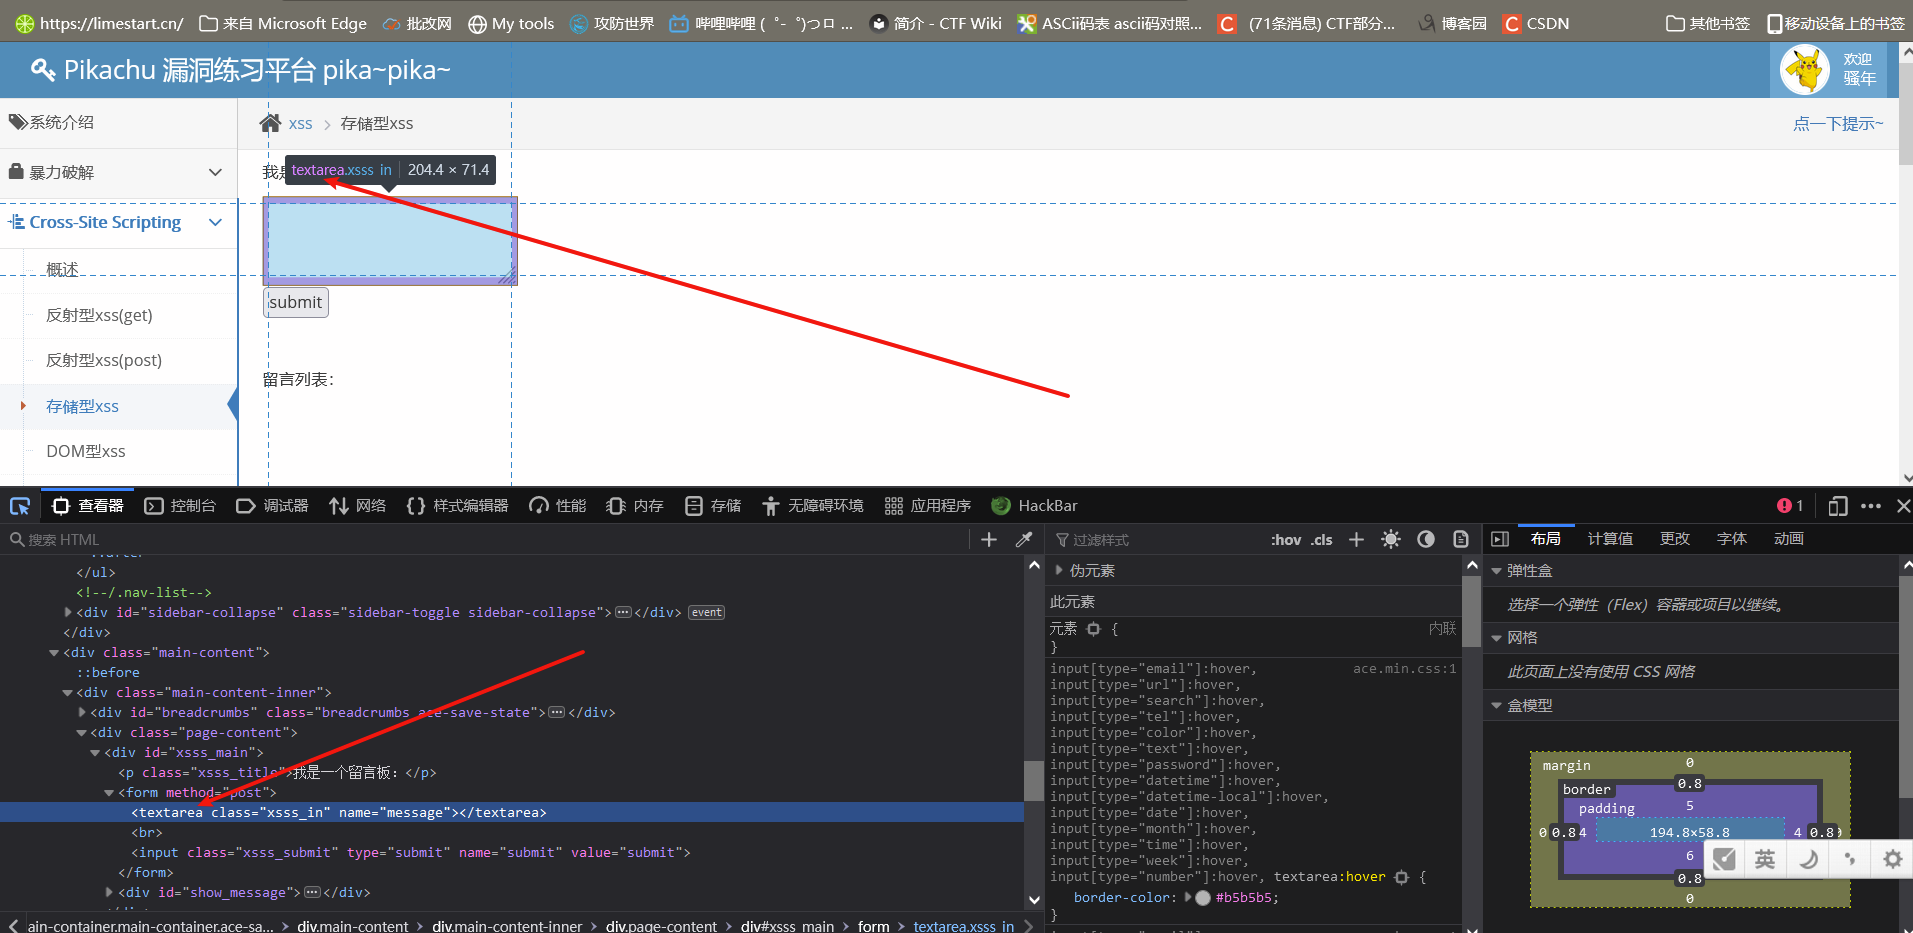1913x933 pixels.
Task: Open the 调试器 debugger tab
Action: [x=272, y=506]
